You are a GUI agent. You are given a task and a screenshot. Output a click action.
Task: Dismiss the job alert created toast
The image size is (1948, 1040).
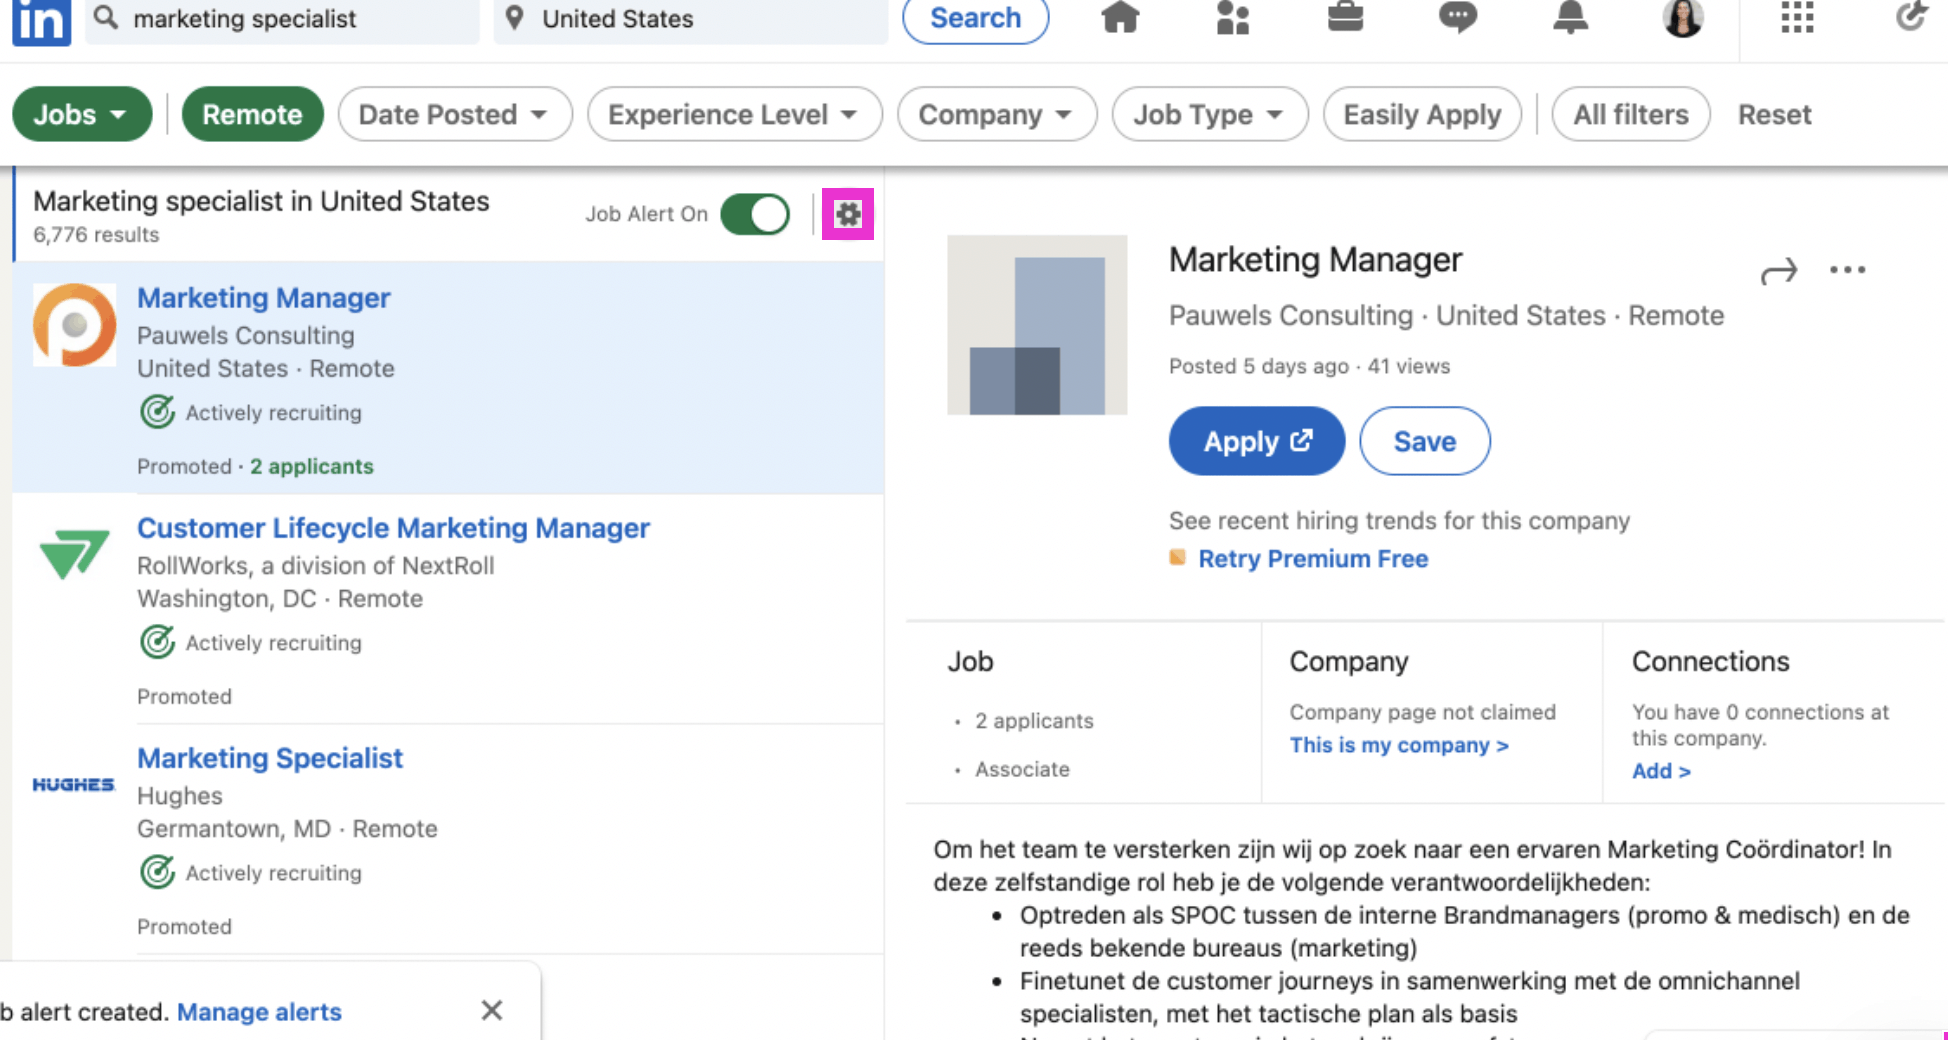point(491,1011)
